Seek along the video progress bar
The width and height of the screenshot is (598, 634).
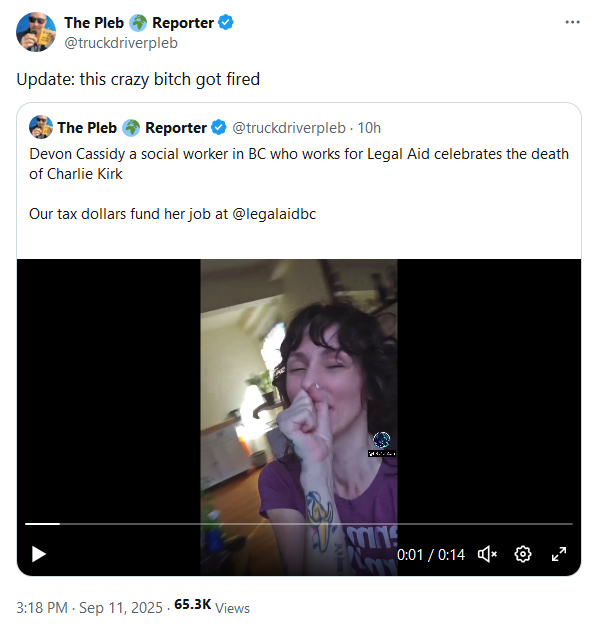pyautogui.click(x=299, y=524)
